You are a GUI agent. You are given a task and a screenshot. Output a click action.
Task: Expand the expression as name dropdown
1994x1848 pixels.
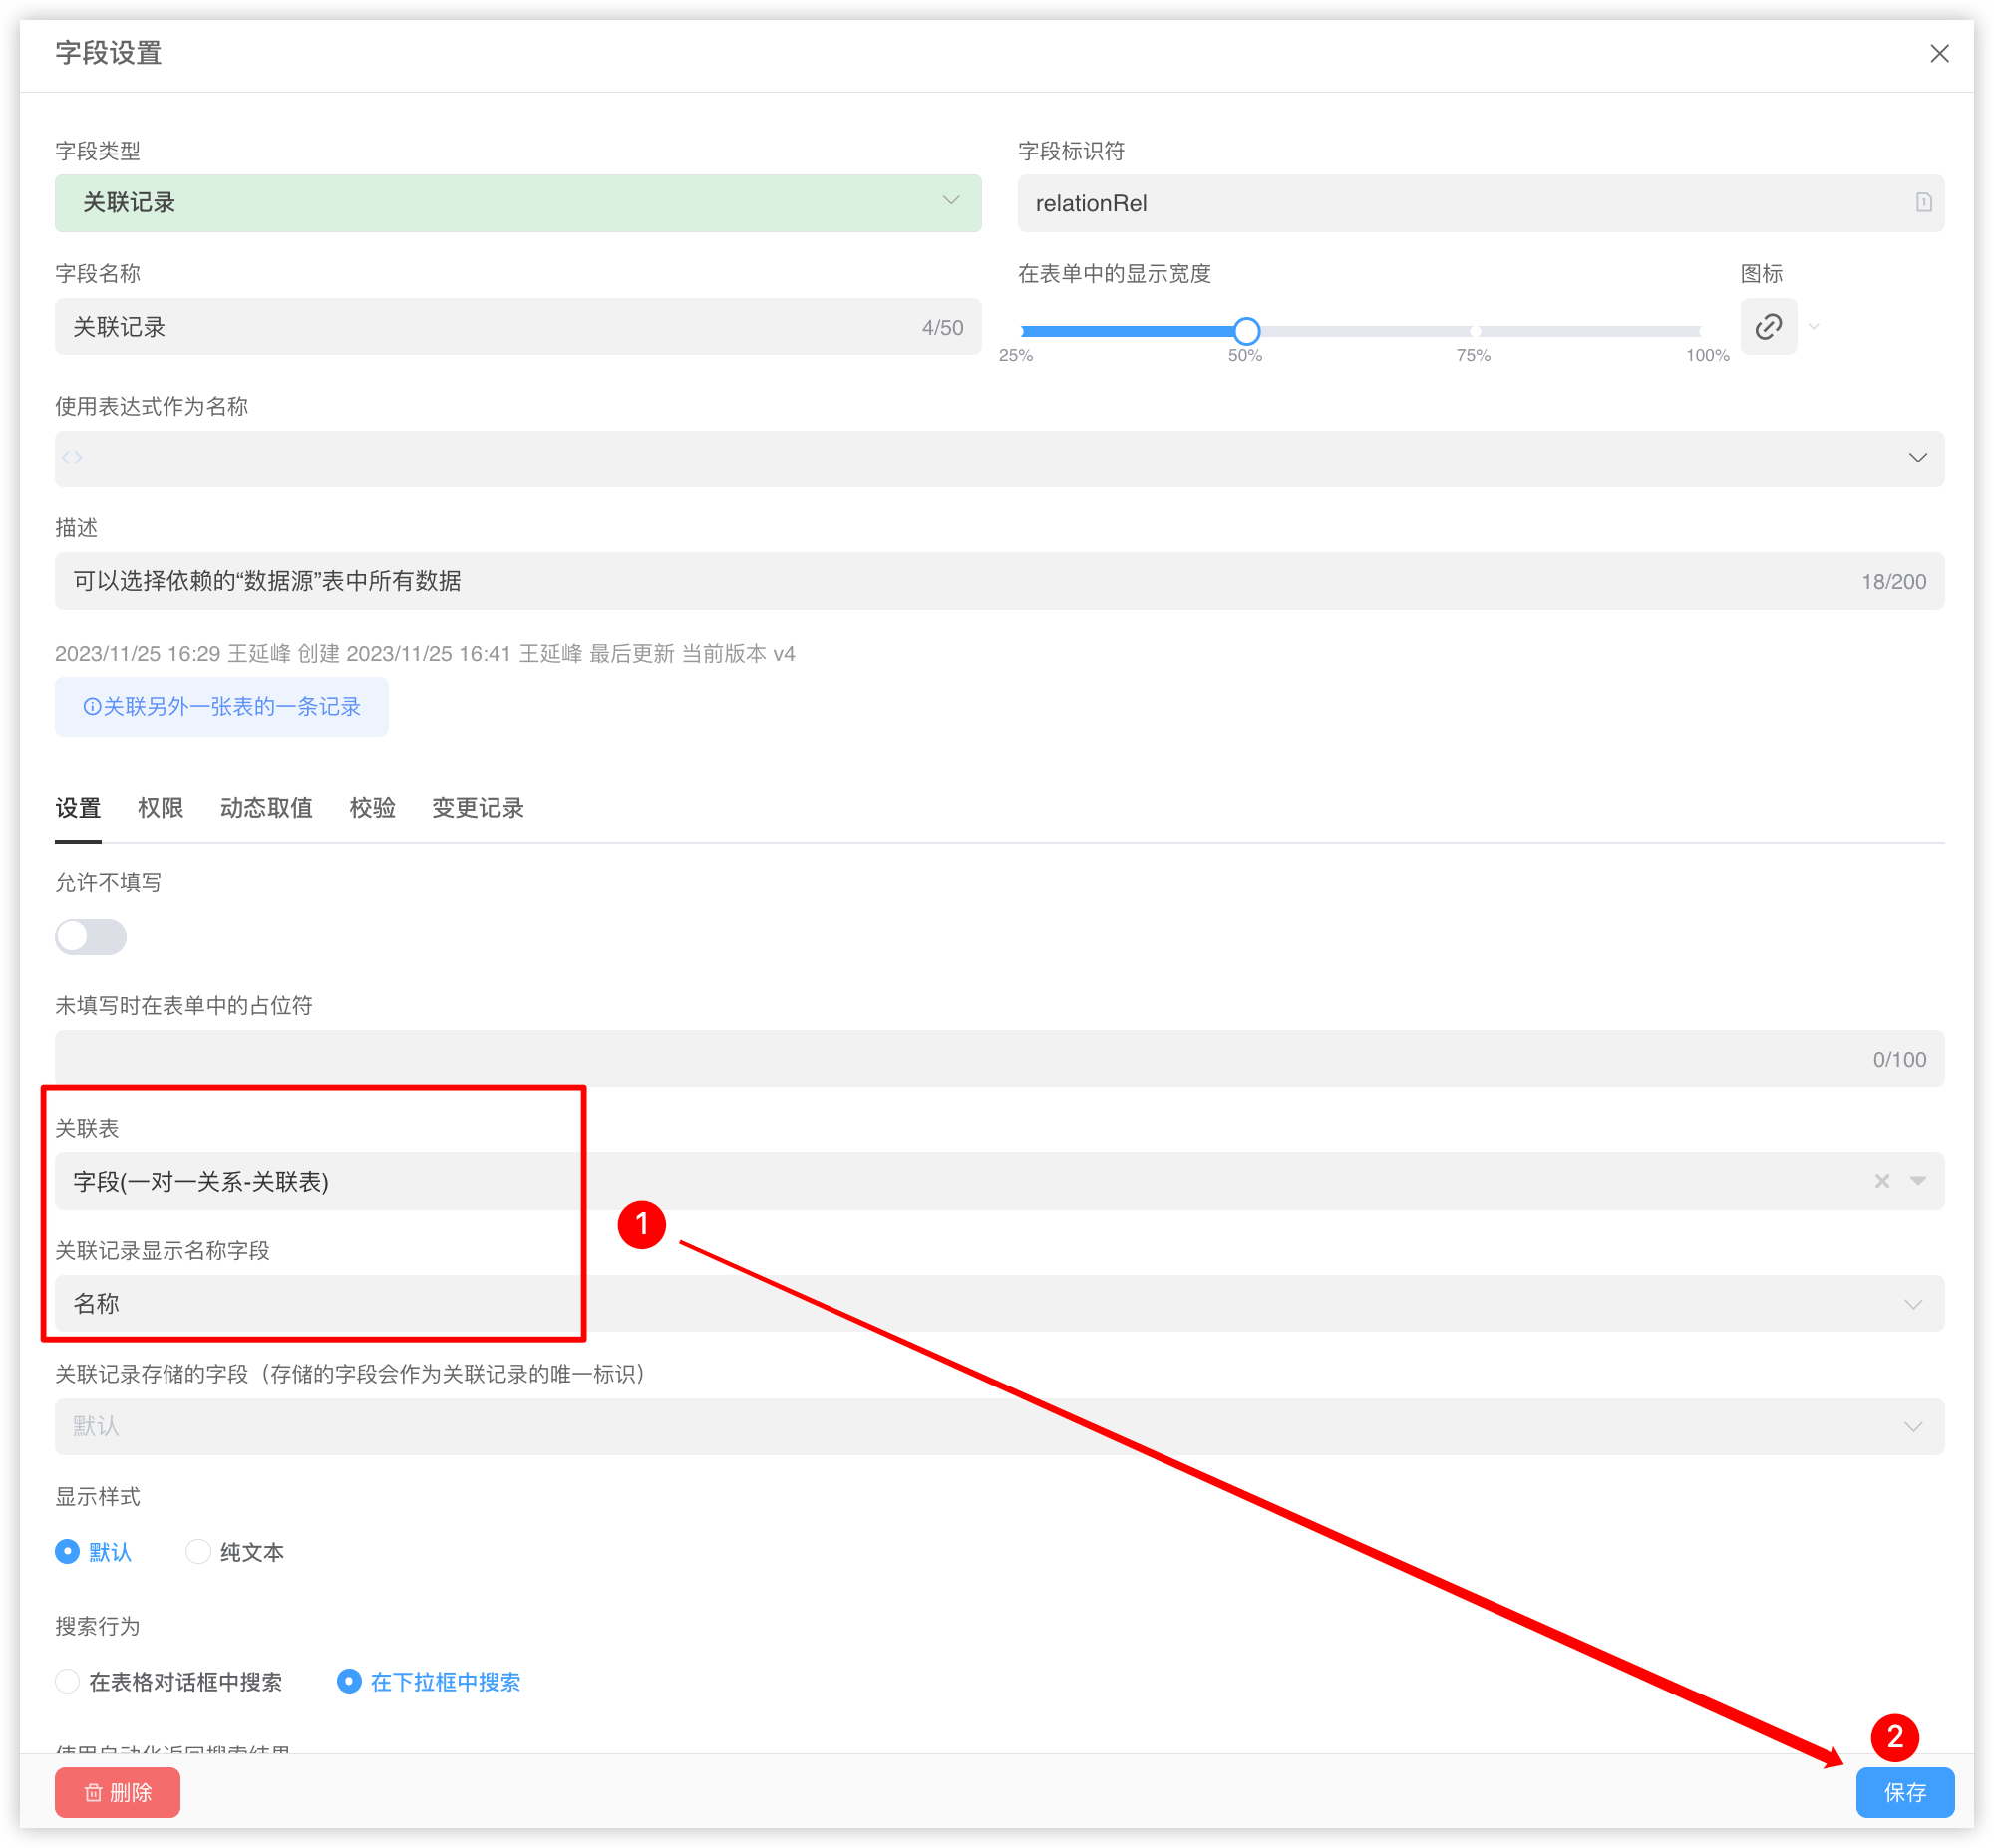pyautogui.click(x=1917, y=458)
